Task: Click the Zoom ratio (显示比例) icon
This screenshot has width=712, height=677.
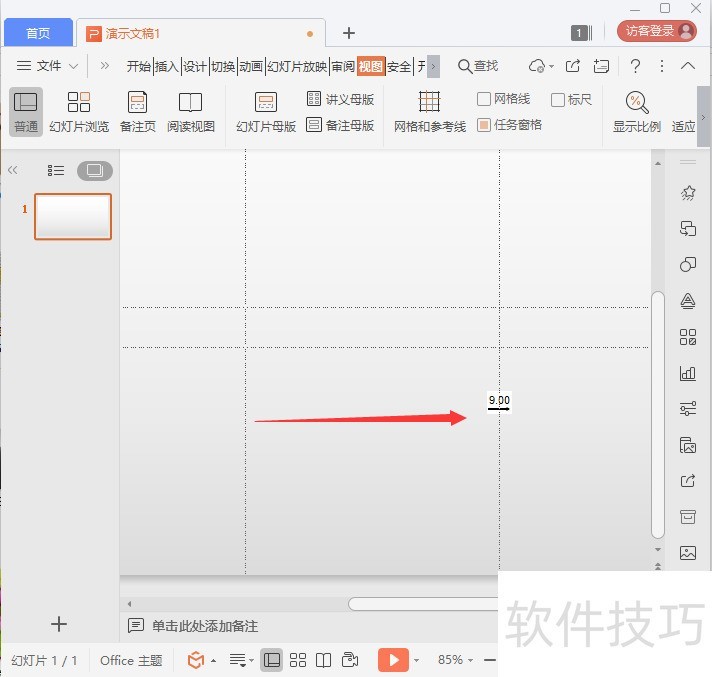Action: pyautogui.click(x=637, y=103)
